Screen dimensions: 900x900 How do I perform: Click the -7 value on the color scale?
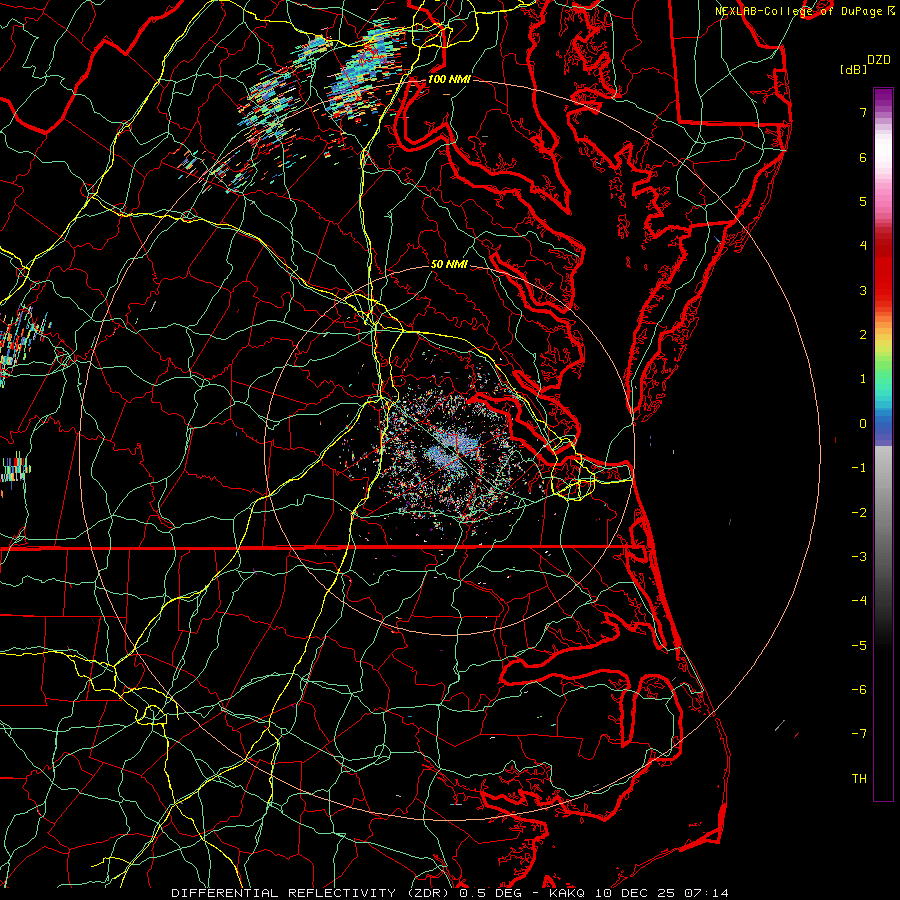click(x=859, y=734)
